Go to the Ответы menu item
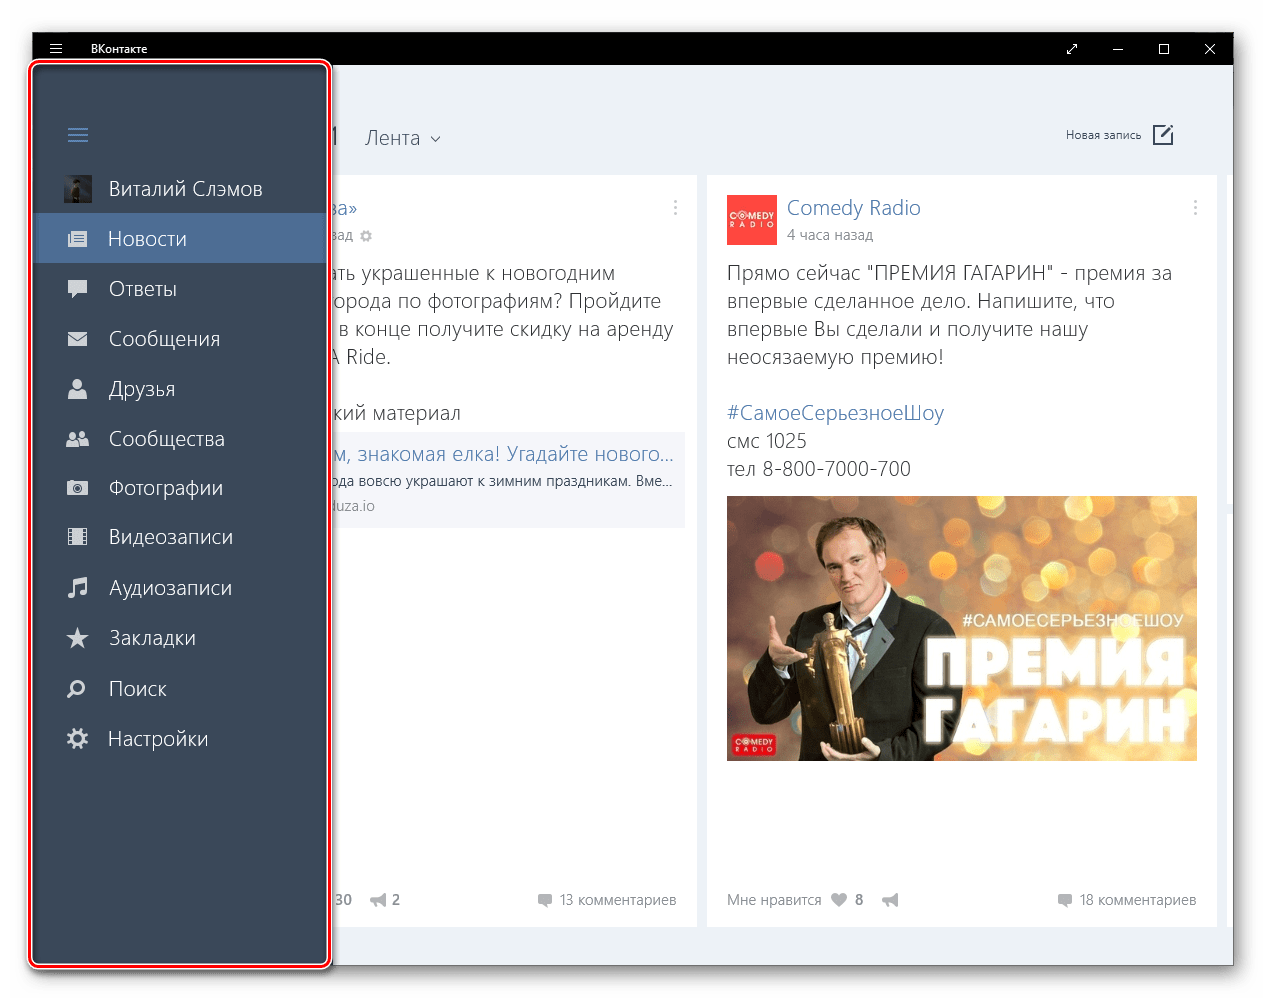The image size is (1266, 998). (x=180, y=289)
